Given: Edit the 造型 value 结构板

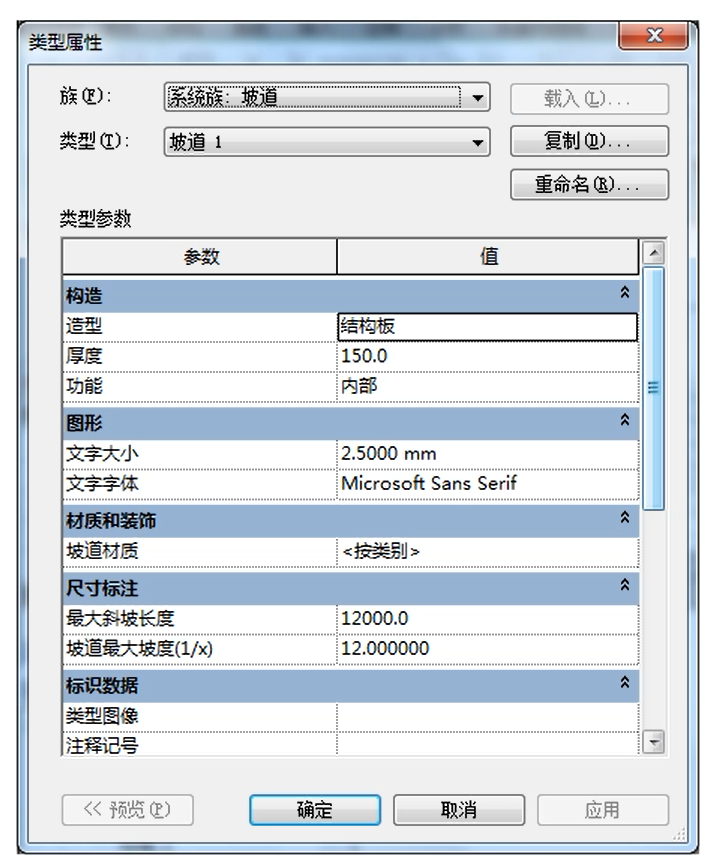Looking at the screenshot, I should [x=486, y=327].
